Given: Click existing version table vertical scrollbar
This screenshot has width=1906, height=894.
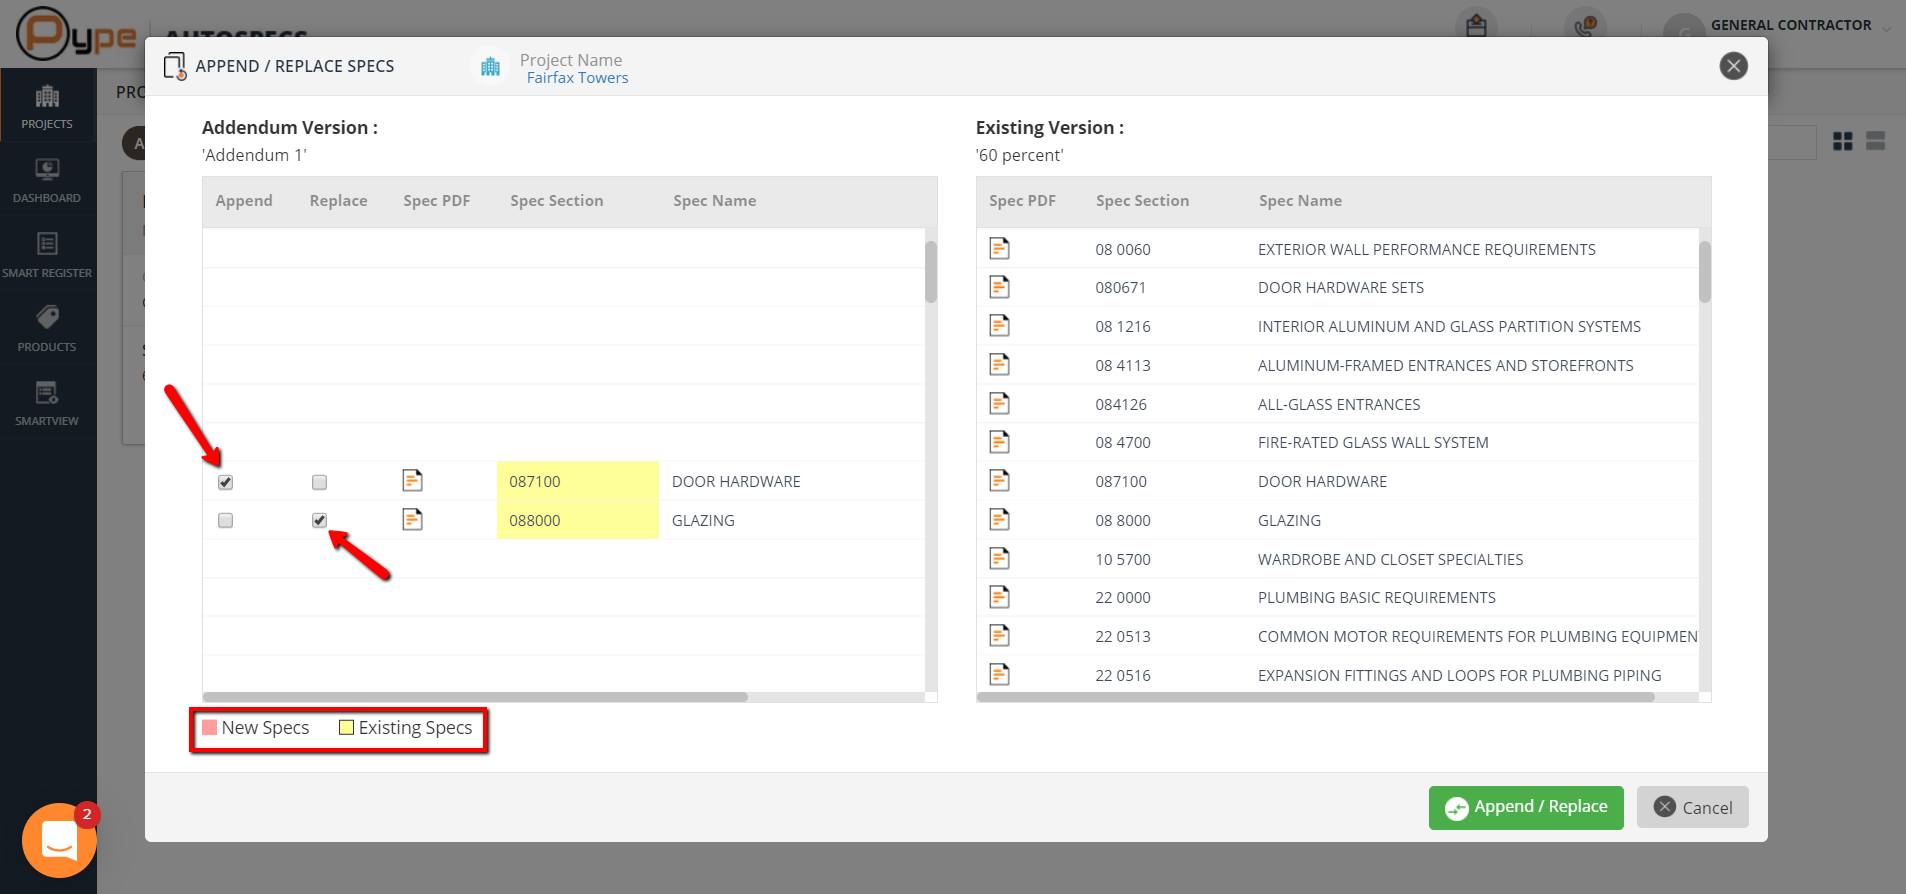Looking at the screenshot, I should 1705,271.
